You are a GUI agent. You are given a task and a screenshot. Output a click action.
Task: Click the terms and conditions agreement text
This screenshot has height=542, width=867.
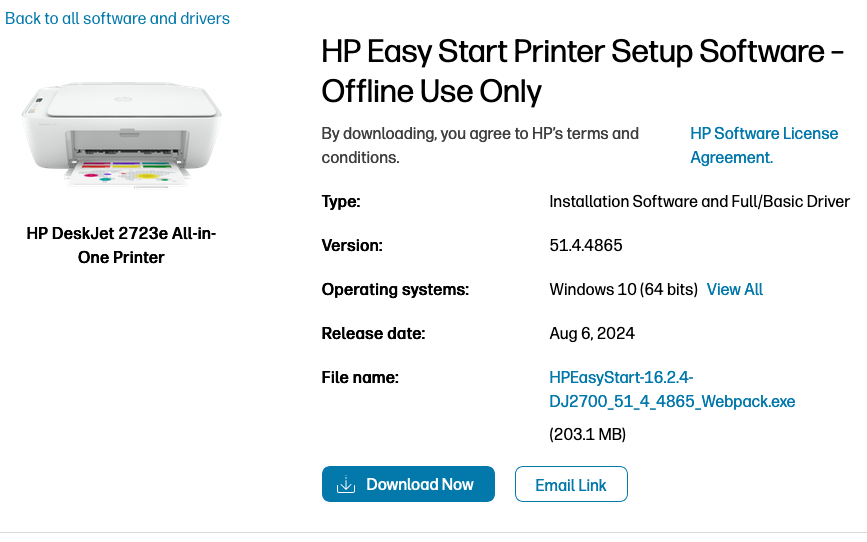pyautogui.click(x=480, y=145)
